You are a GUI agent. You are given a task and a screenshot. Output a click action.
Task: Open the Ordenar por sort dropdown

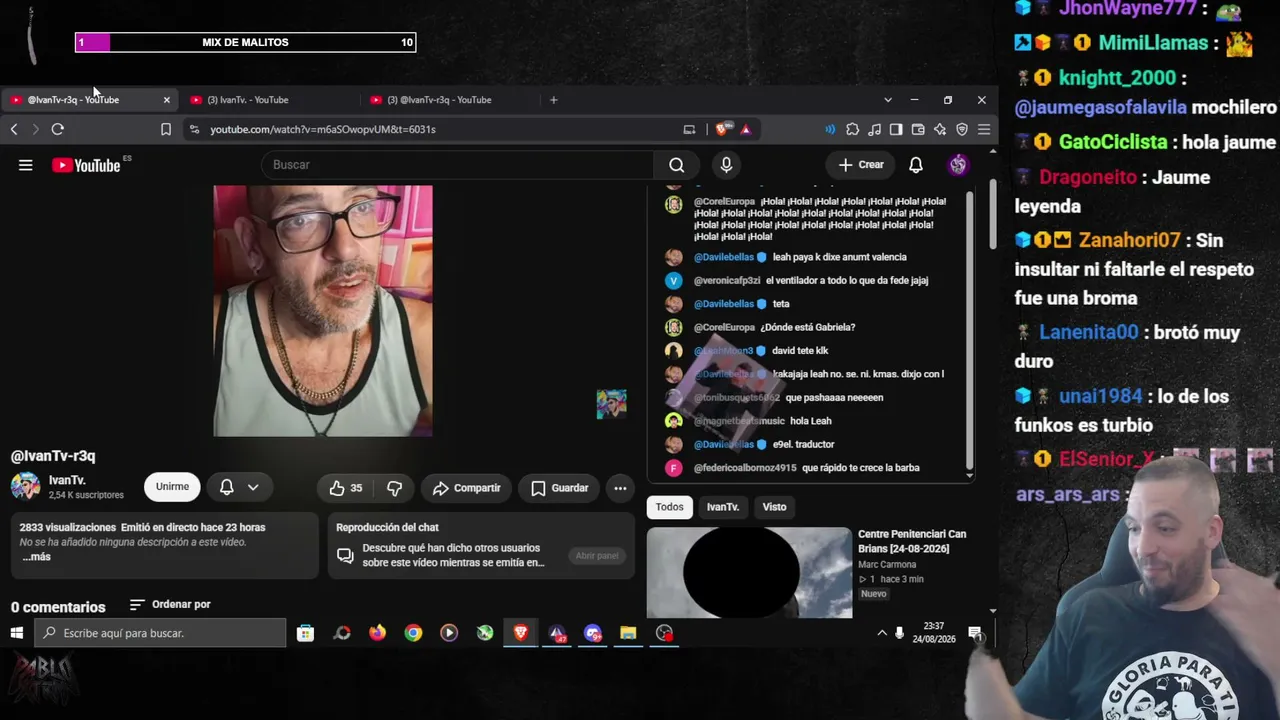click(x=170, y=605)
